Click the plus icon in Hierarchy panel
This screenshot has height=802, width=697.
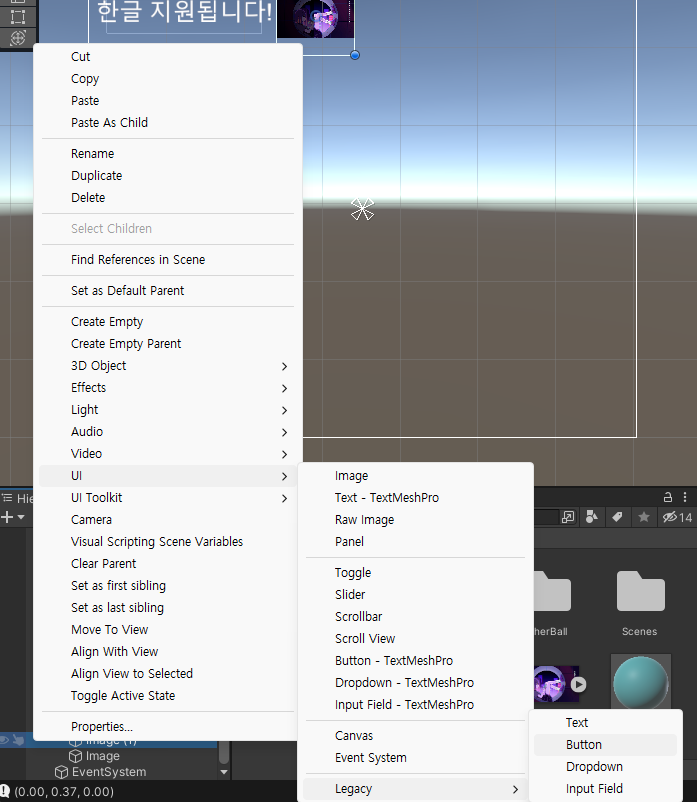tap(7, 517)
